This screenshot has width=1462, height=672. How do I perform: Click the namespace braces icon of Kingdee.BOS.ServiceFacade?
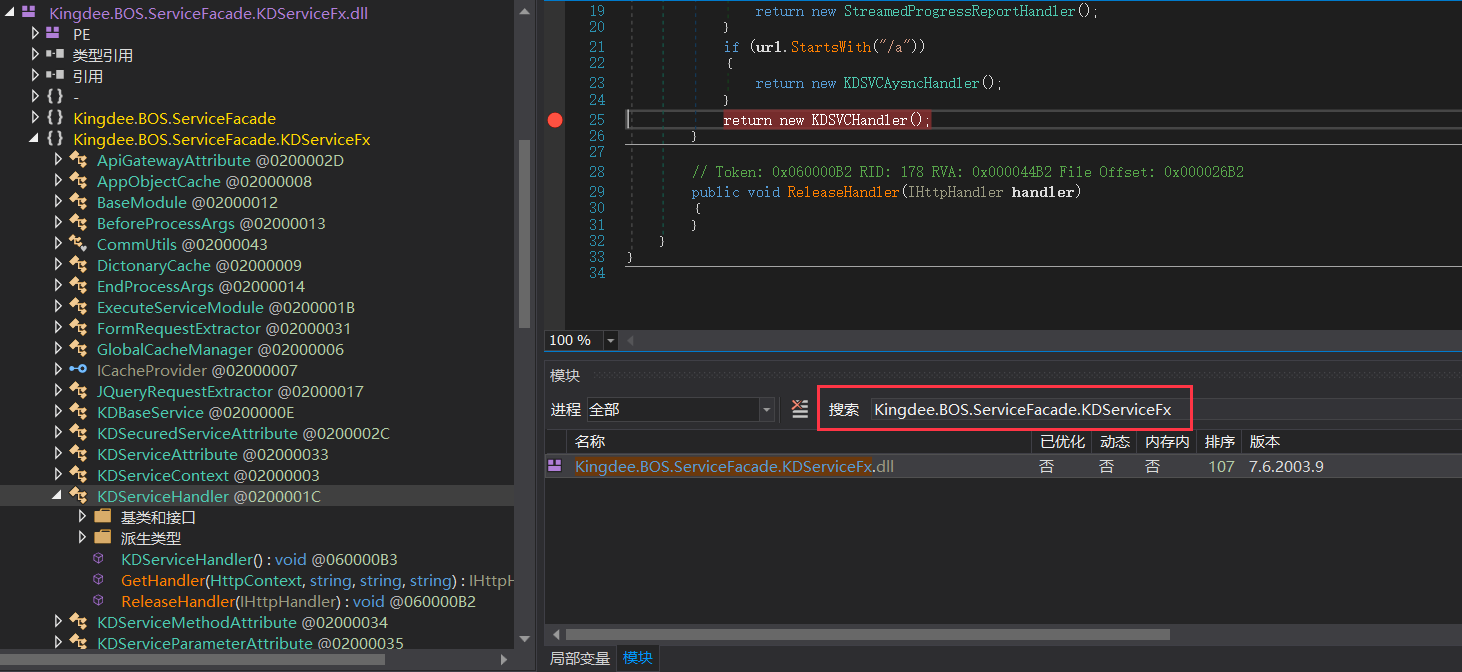(55, 118)
